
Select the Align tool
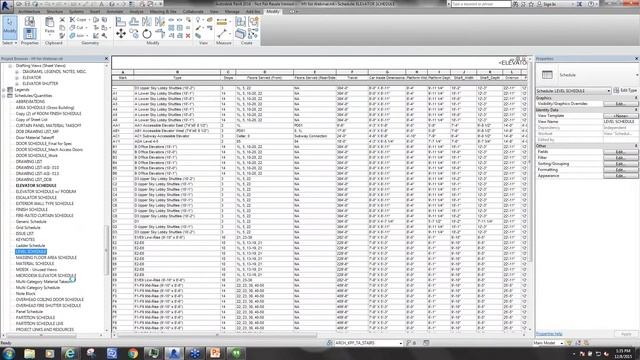coord(120,22)
